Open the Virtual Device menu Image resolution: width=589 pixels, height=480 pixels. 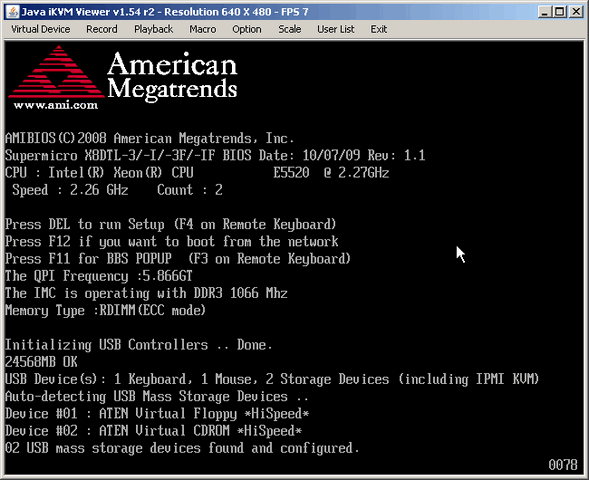pos(41,29)
